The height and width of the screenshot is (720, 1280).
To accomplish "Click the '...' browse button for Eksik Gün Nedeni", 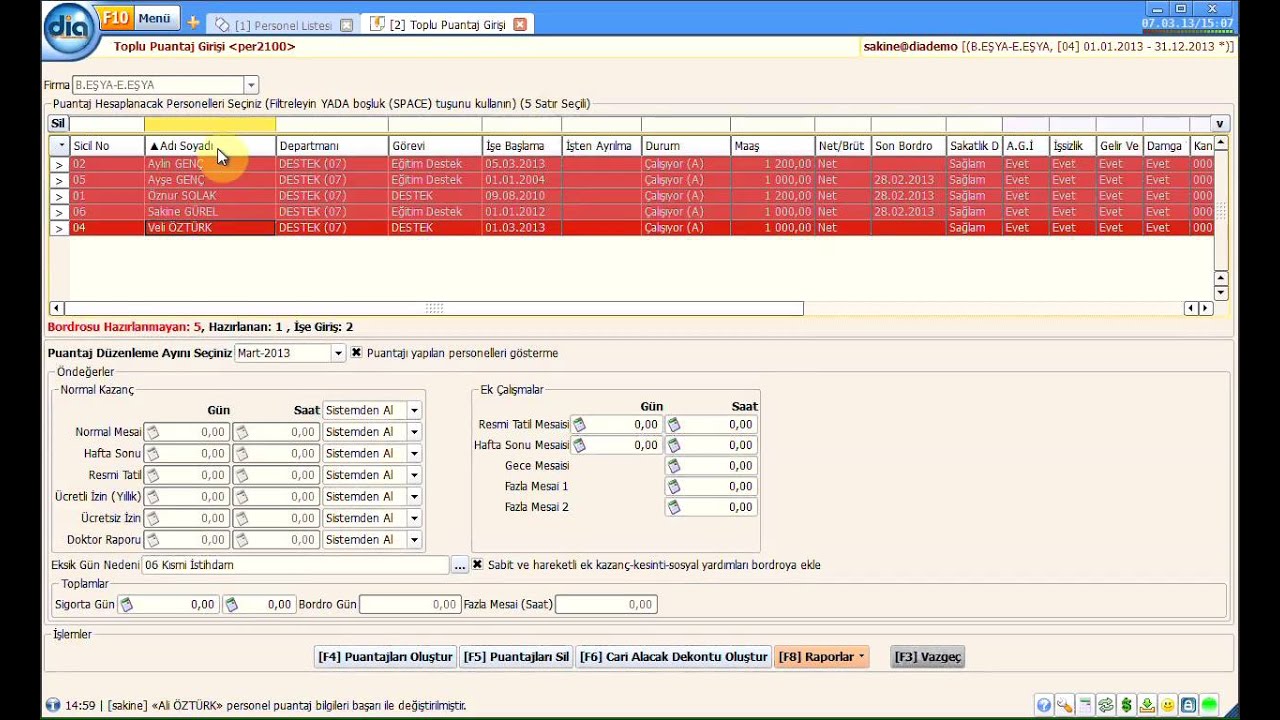I will (459, 565).
